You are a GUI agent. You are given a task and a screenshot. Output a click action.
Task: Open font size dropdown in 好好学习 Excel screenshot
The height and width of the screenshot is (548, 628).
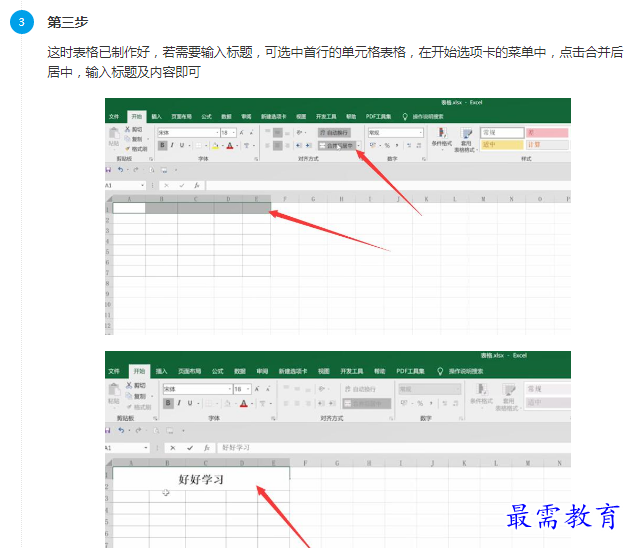coord(248,389)
